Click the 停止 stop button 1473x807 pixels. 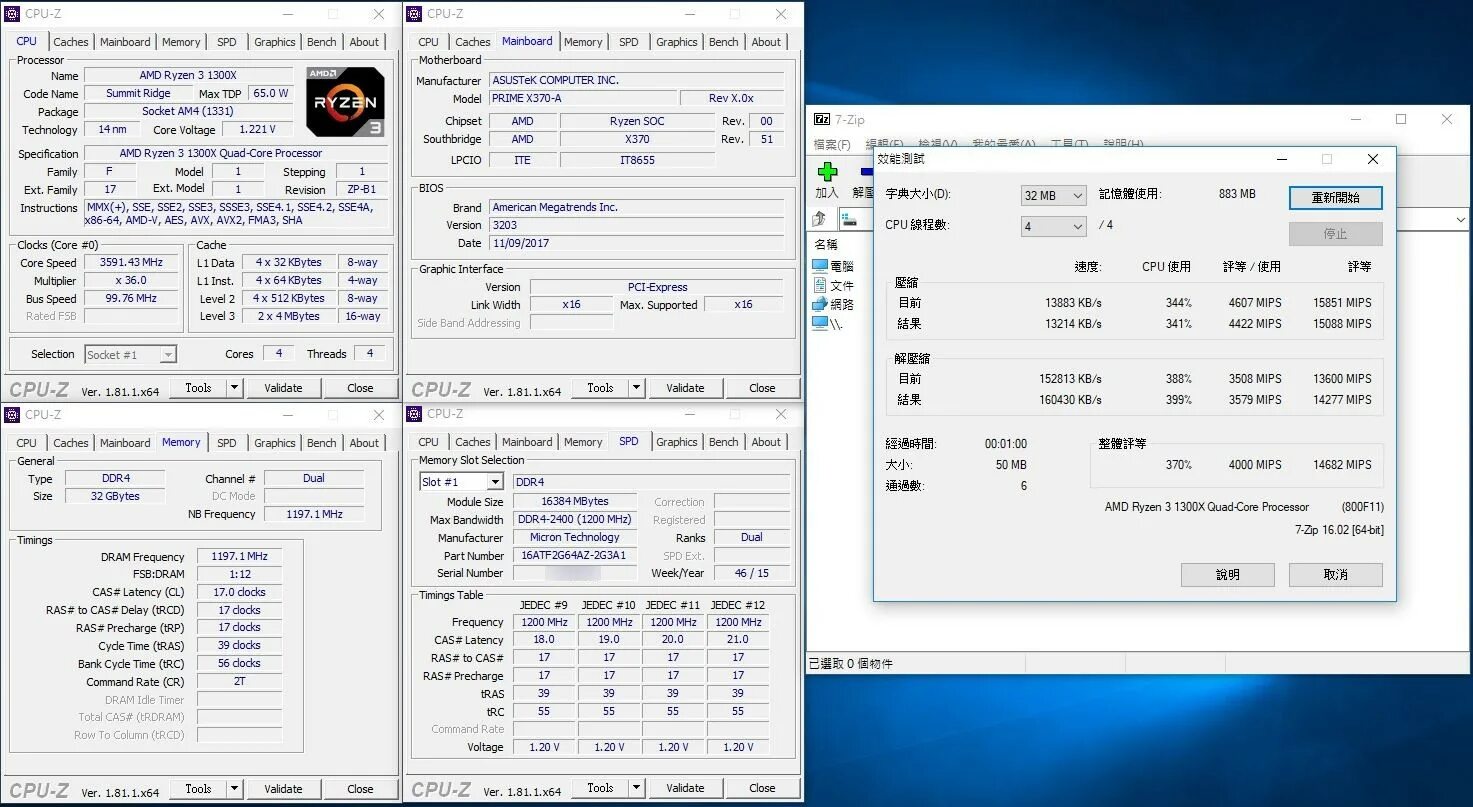point(1336,233)
